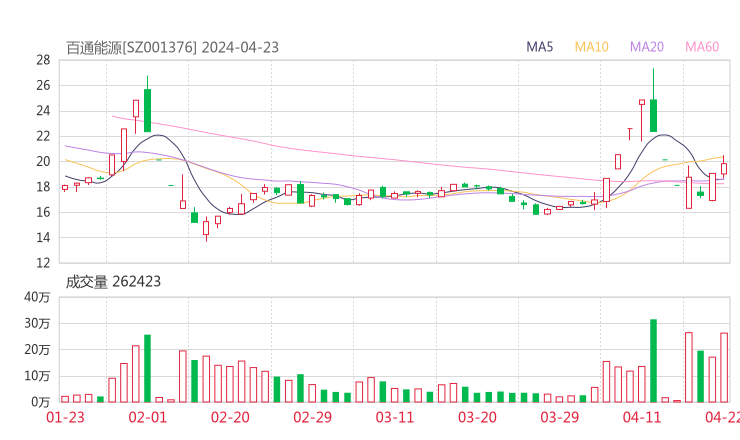Select the 02-29 date axis label

click(312, 417)
